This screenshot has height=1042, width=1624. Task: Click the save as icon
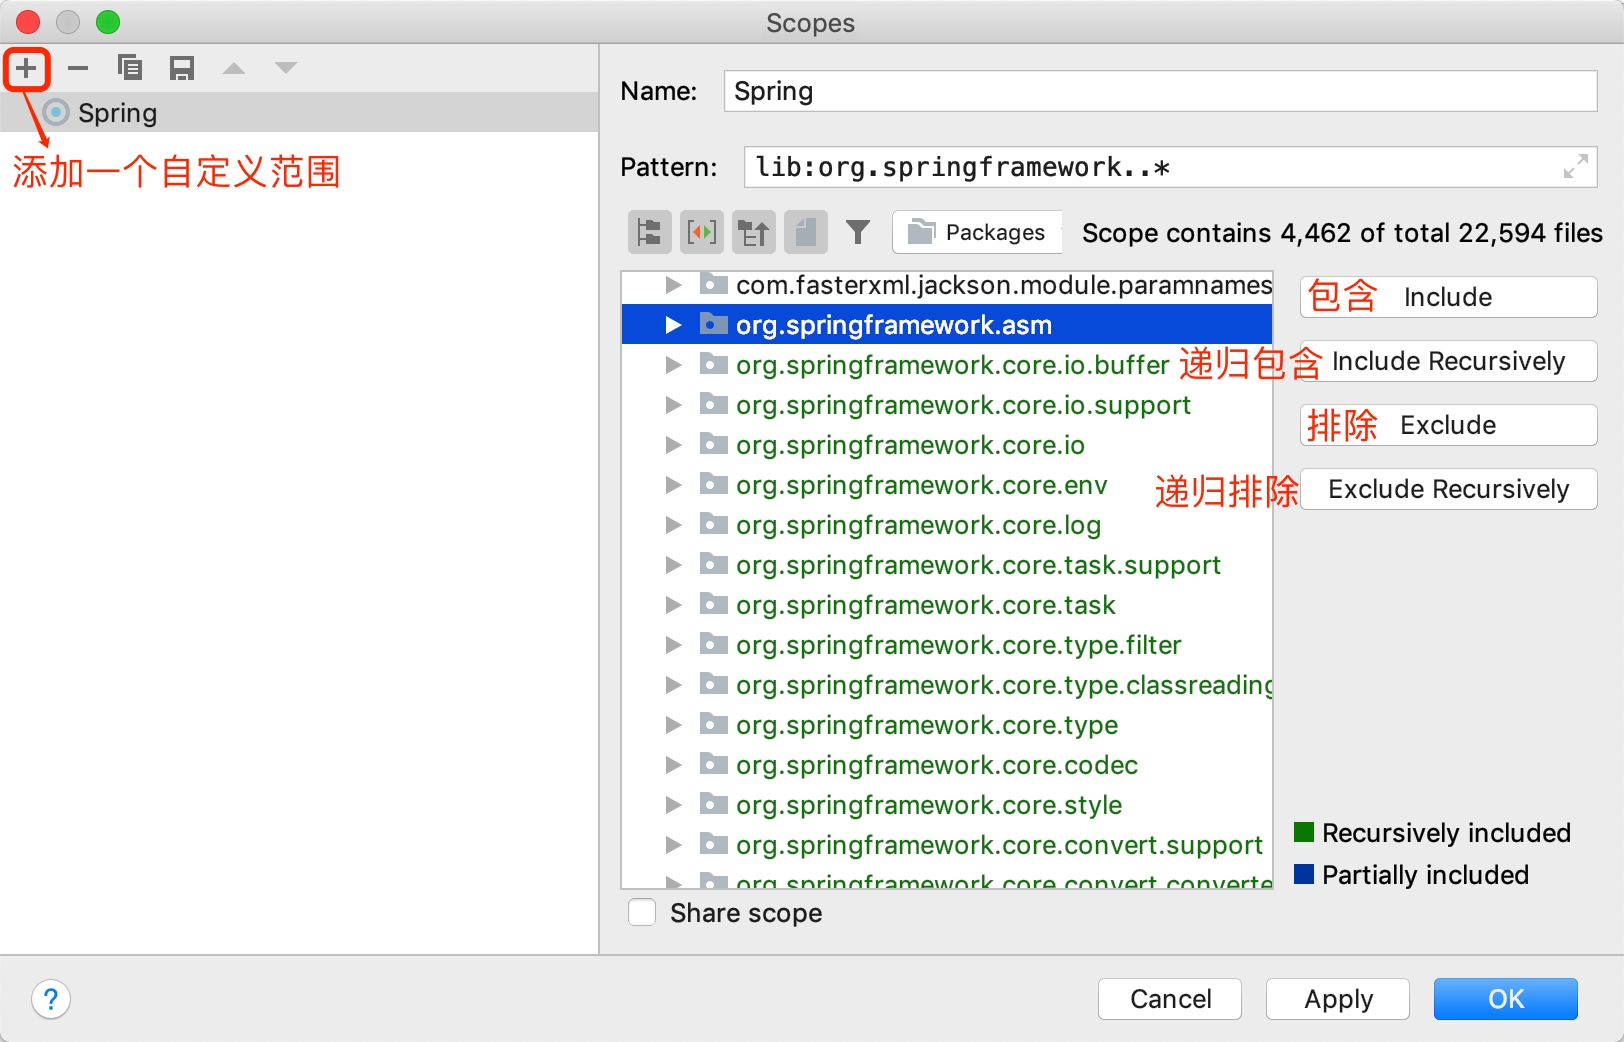(182, 68)
